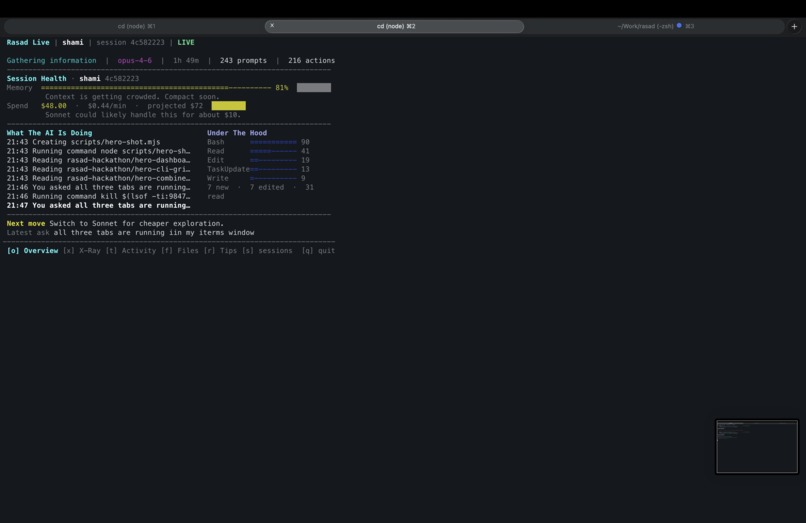Image resolution: width=806 pixels, height=523 pixels.
Task: Click the 'Rasad Live' title
Action: click(28, 42)
